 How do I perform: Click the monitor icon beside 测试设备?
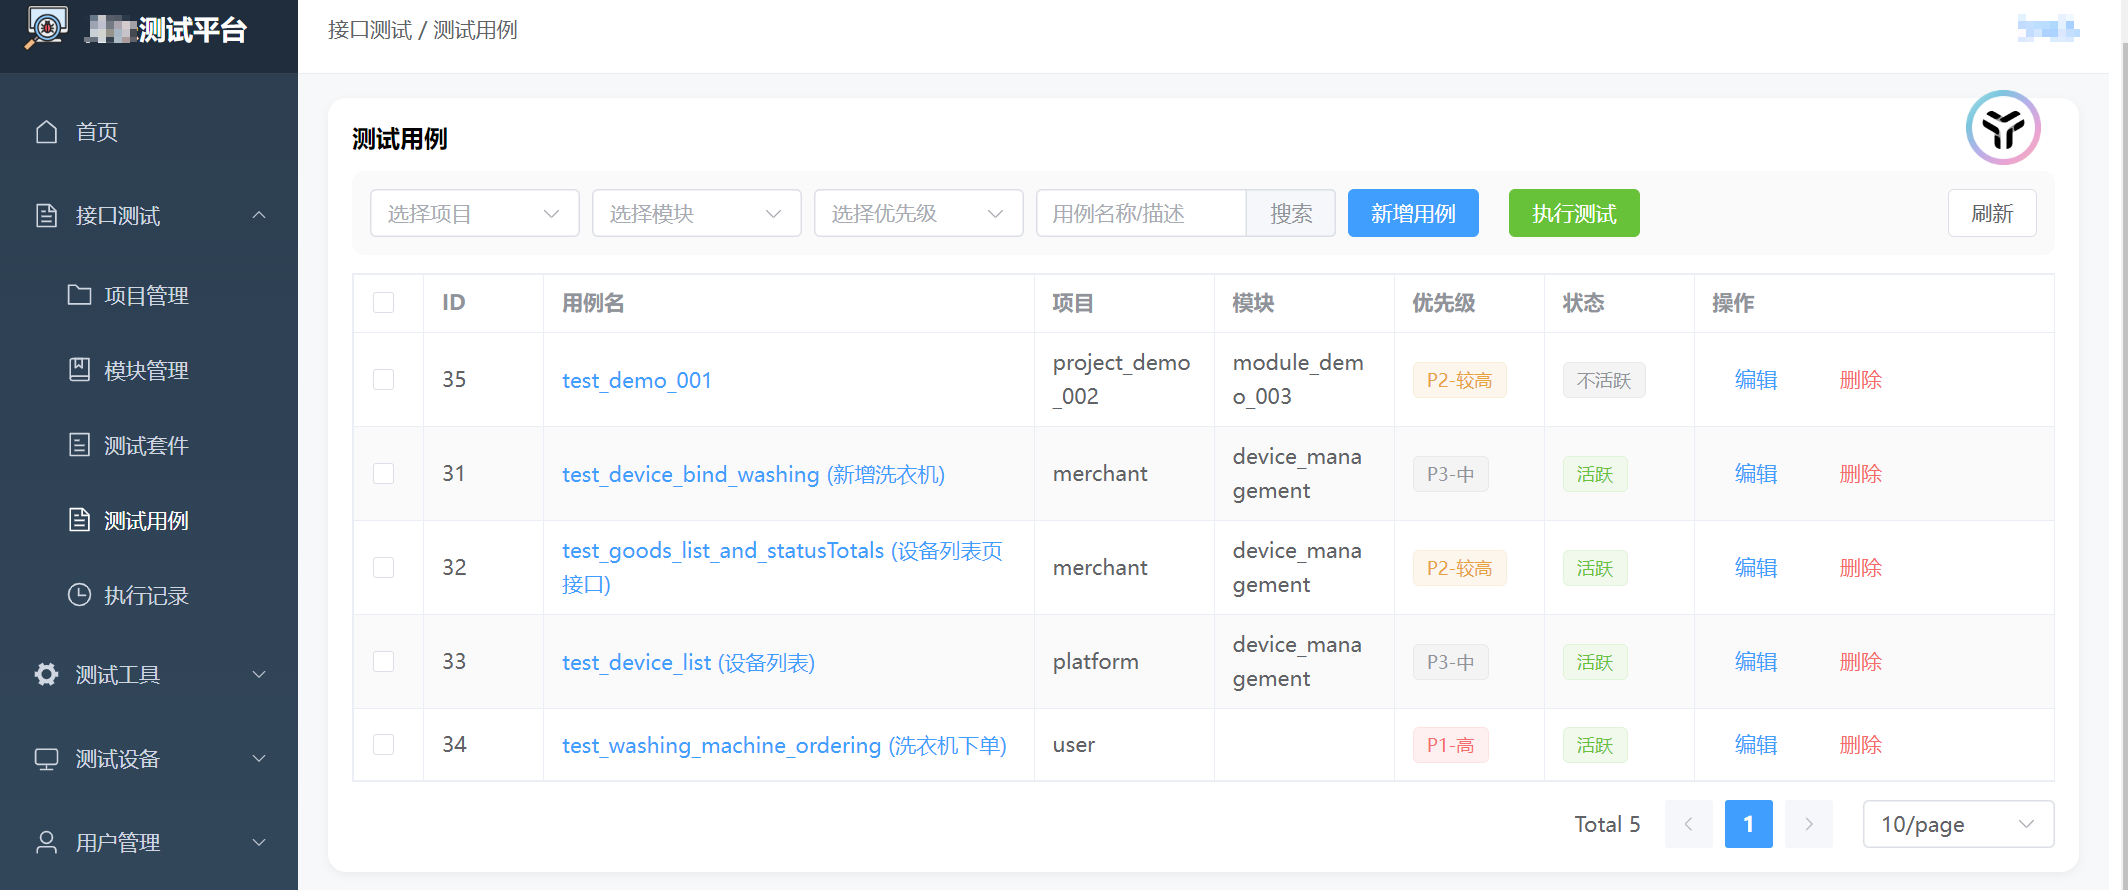[x=47, y=759]
